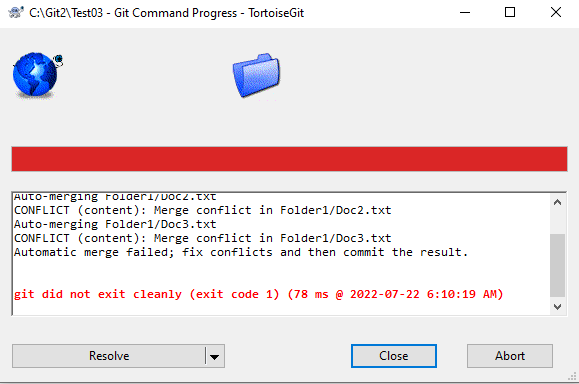Viewport: 579px width, 384px height.
Task: Click the Merge conflict in Folder1/Doc2.txt line
Action: (x=202, y=210)
